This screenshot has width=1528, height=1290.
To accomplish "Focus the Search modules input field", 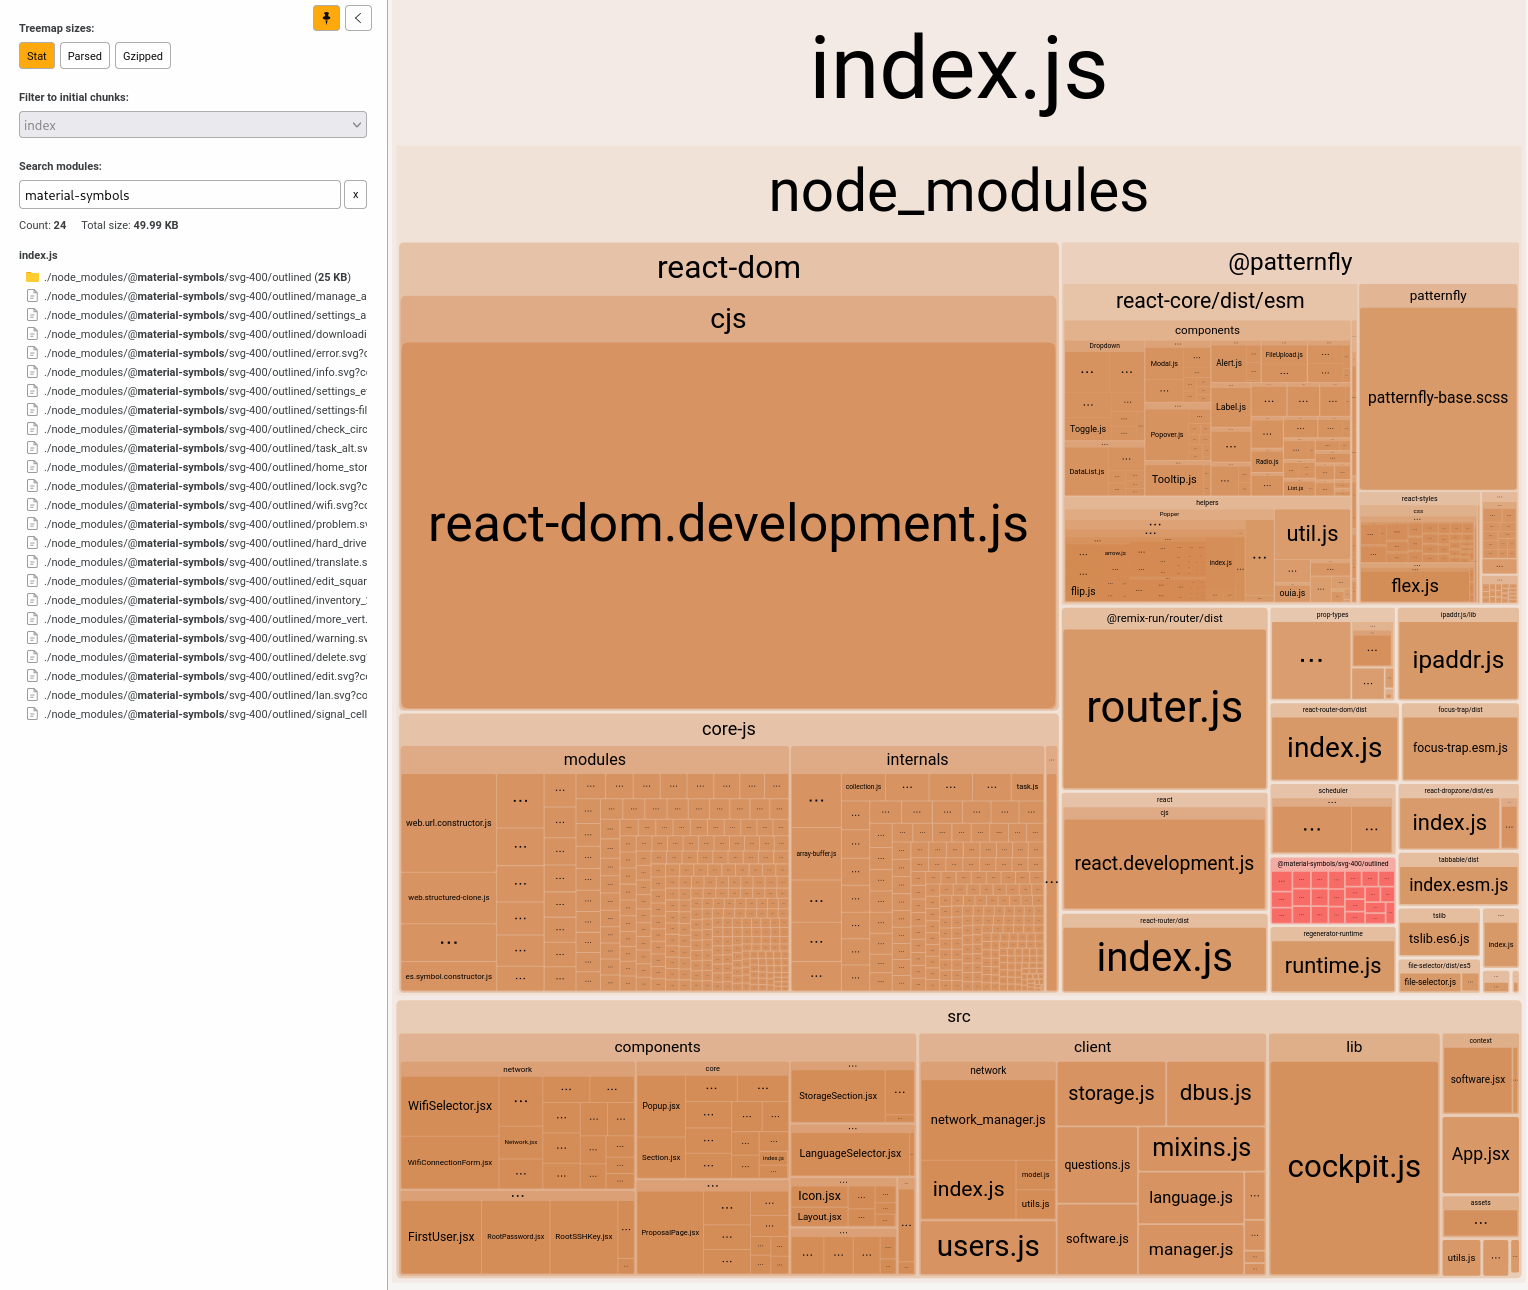I will tap(180, 195).
